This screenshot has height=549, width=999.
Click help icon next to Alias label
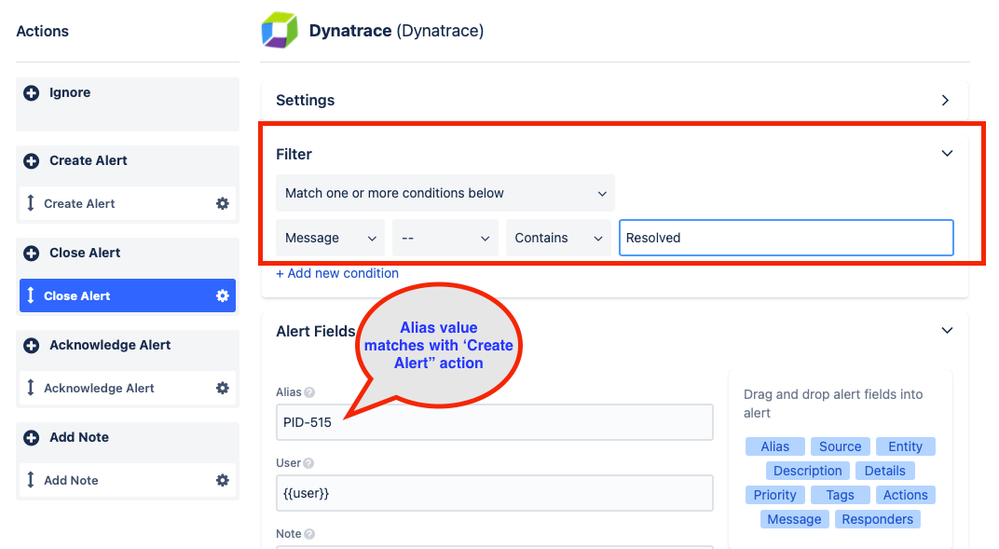point(310,393)
